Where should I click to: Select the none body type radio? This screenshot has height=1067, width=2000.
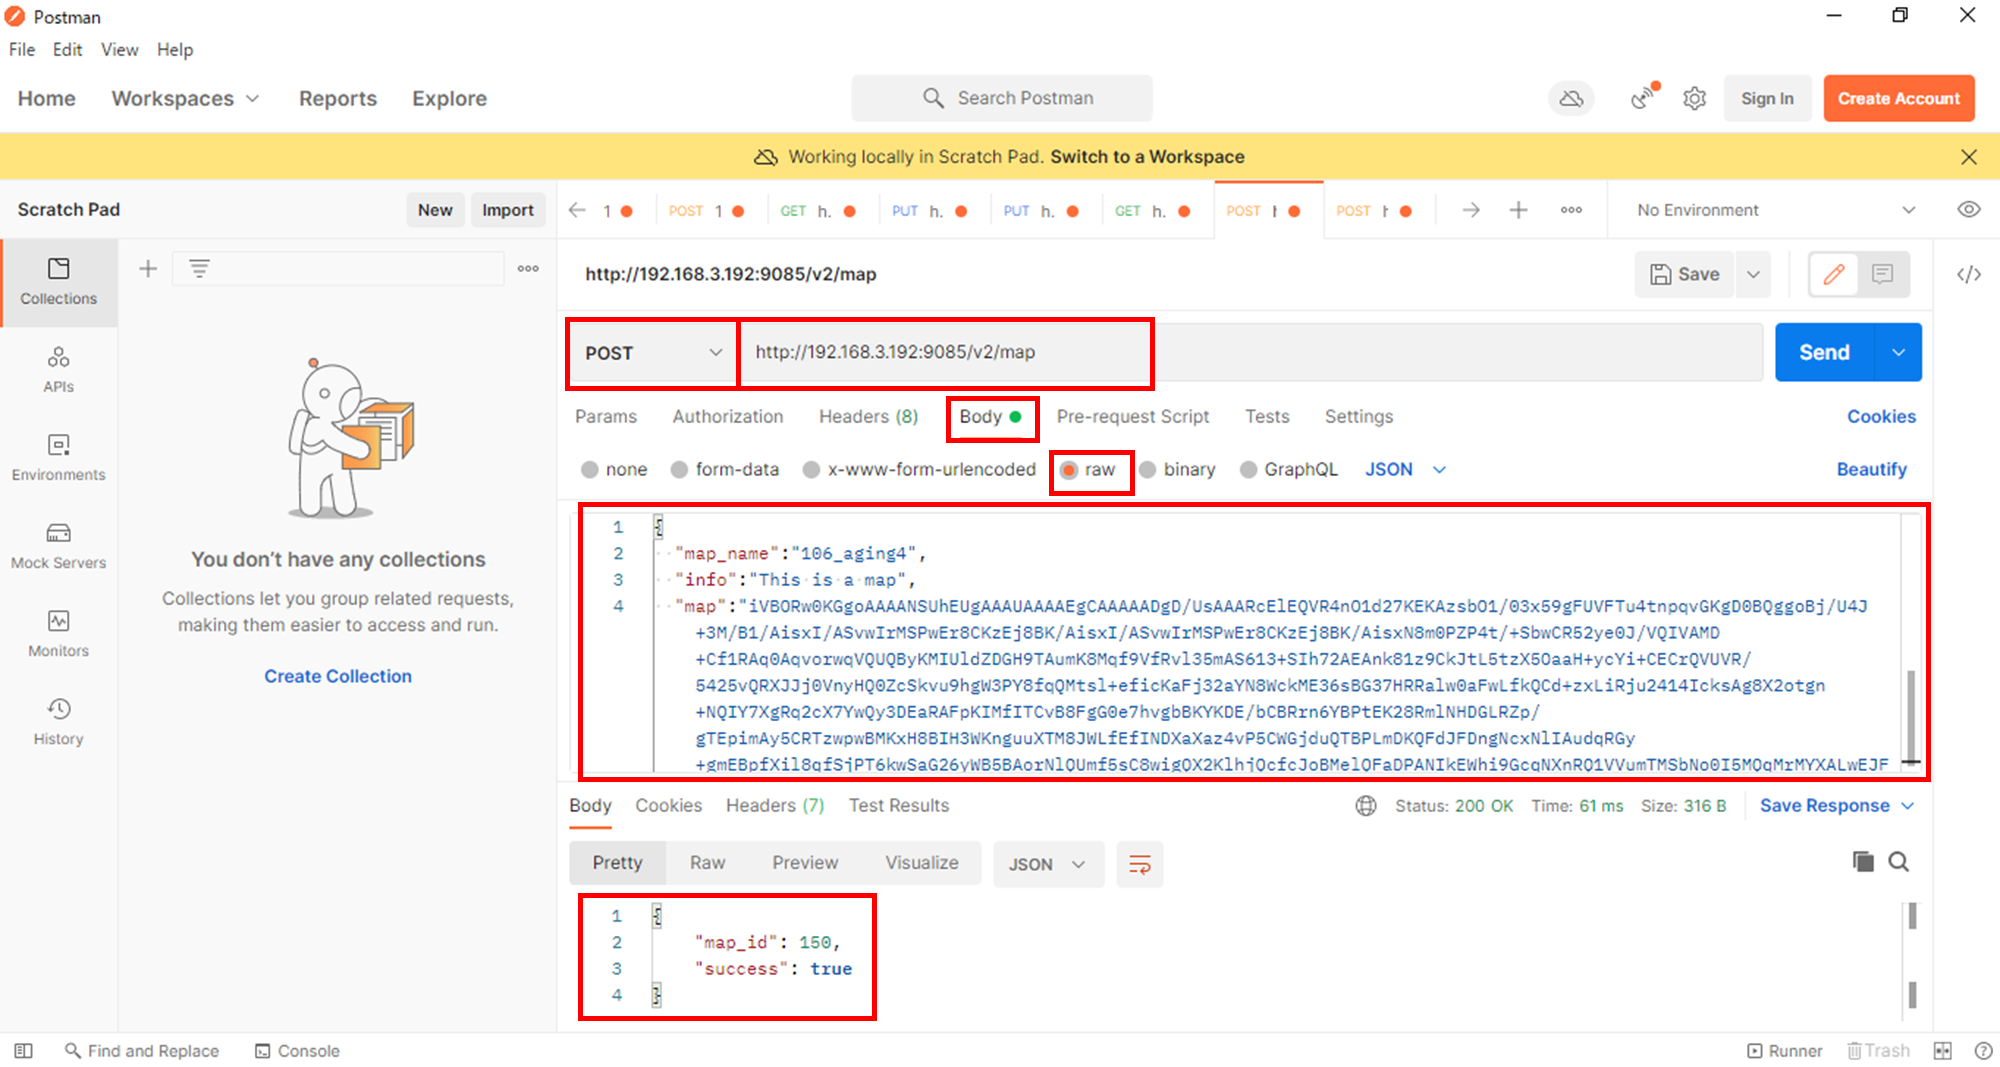tap(590, 470)
